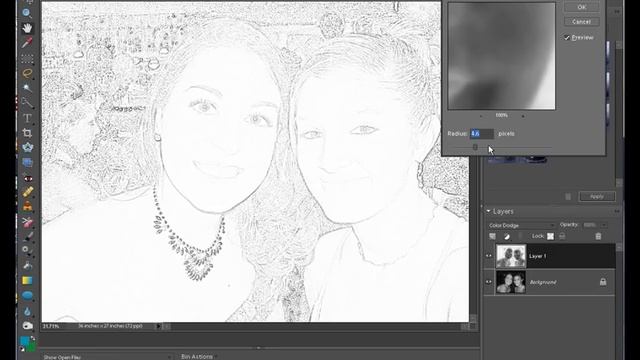Hide Layer 1 visibility eye
This screenshot has width=640, height=360.
click(489, 256)
